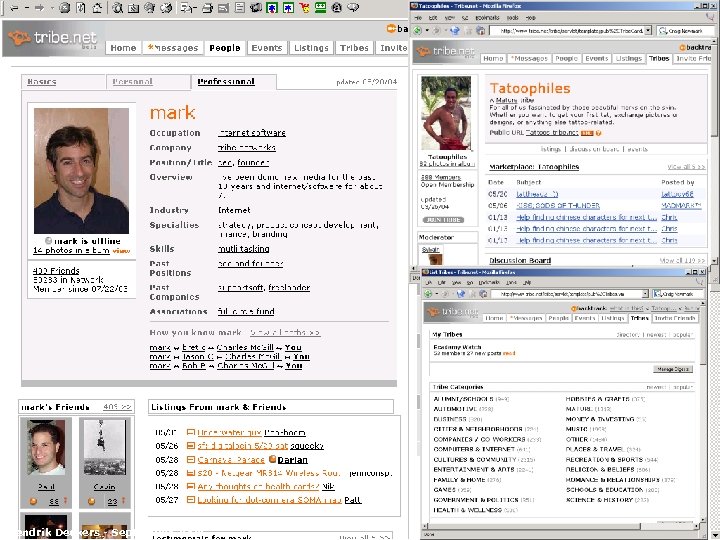
Task: Open the Home tab on mark's profile page
Action: [x=123, y=48]
